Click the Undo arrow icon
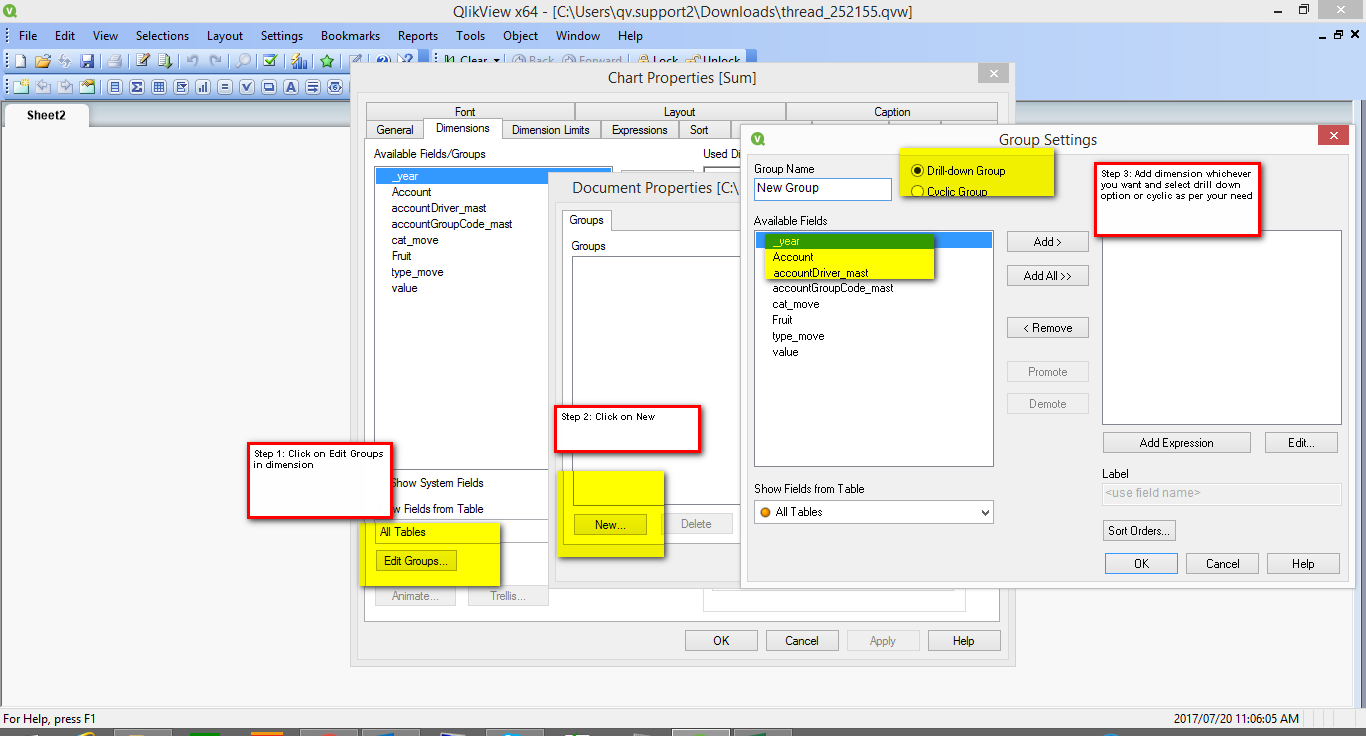 coord(193,61)
